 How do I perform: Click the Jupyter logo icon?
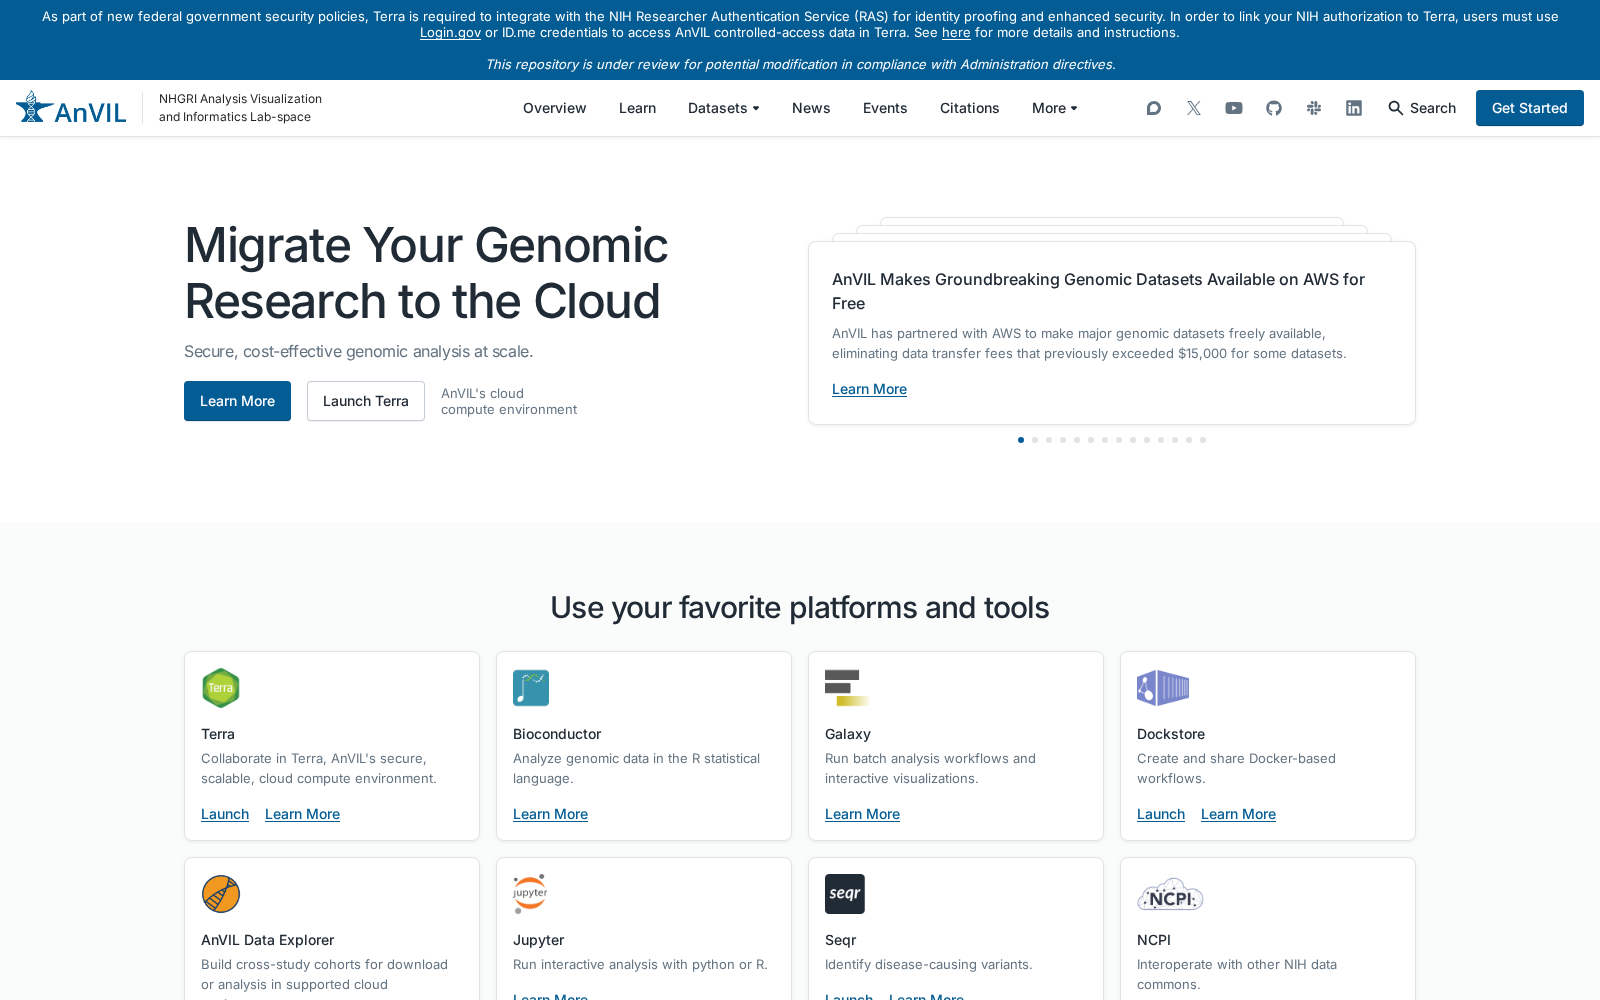pos(530,894)
